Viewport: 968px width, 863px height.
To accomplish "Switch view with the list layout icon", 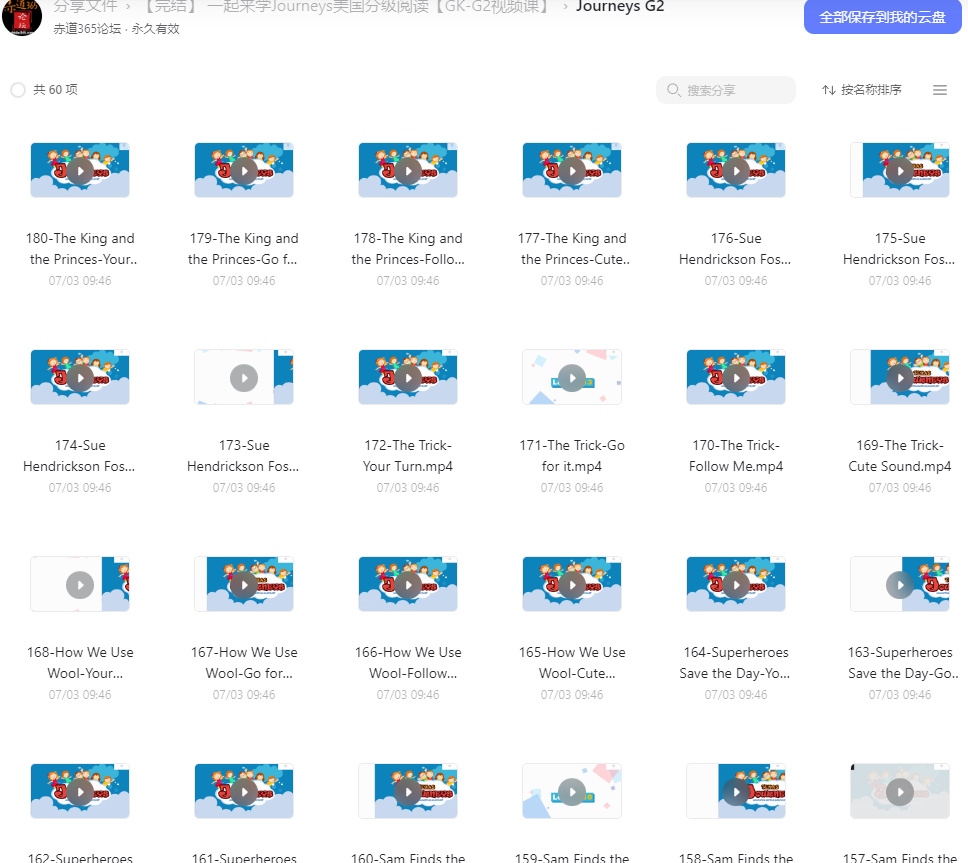I will (x=940, y=90).
